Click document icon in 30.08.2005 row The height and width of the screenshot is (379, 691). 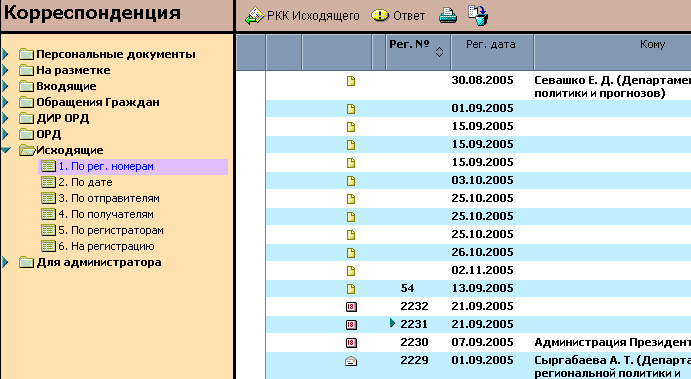[351, 81]
